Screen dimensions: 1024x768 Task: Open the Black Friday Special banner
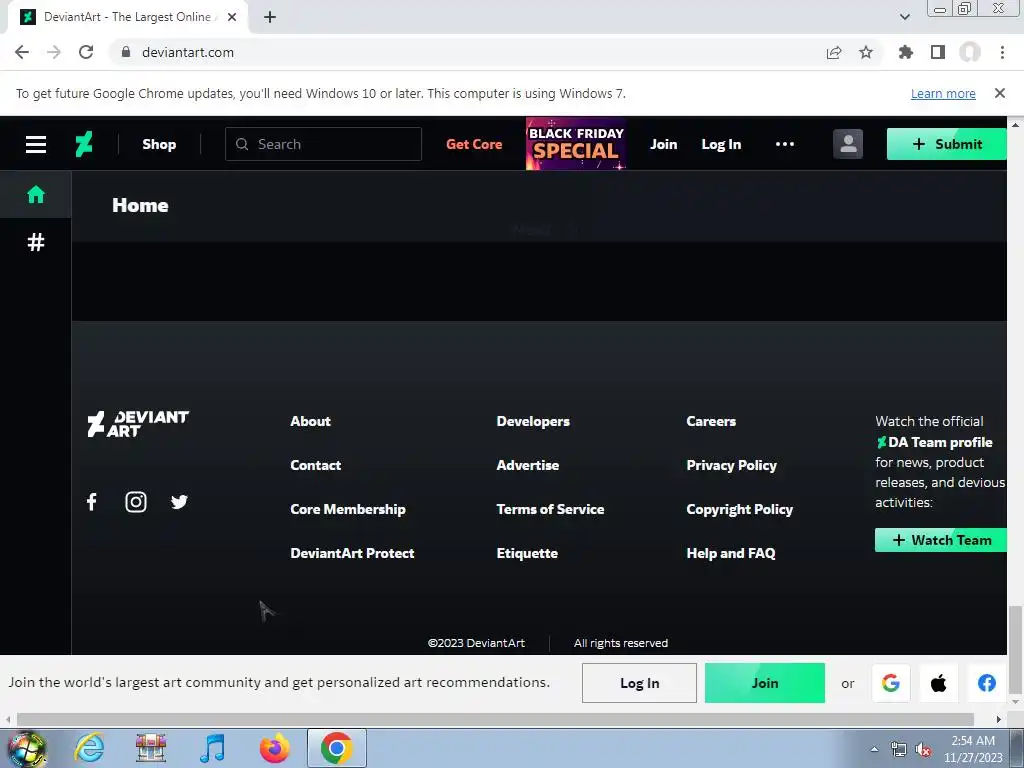pos(576,144)
